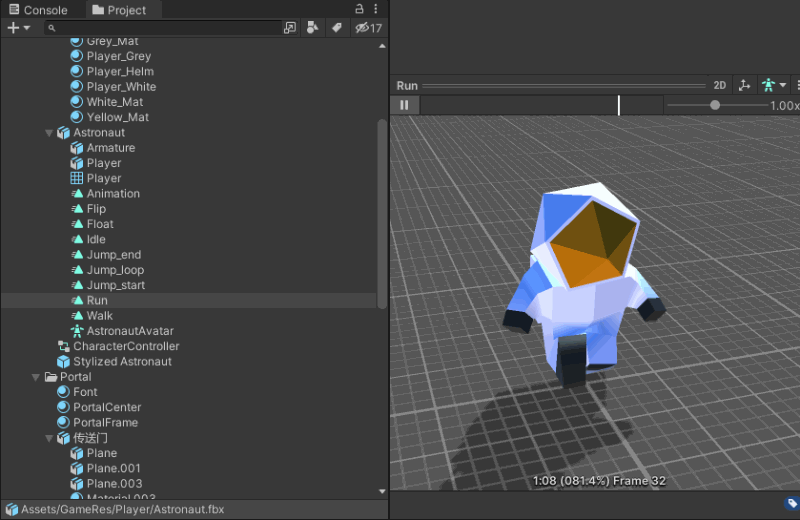This screenshot has height=520, width=800.
Task: Click the playback speed slider handle
Action: coord(715,105)
